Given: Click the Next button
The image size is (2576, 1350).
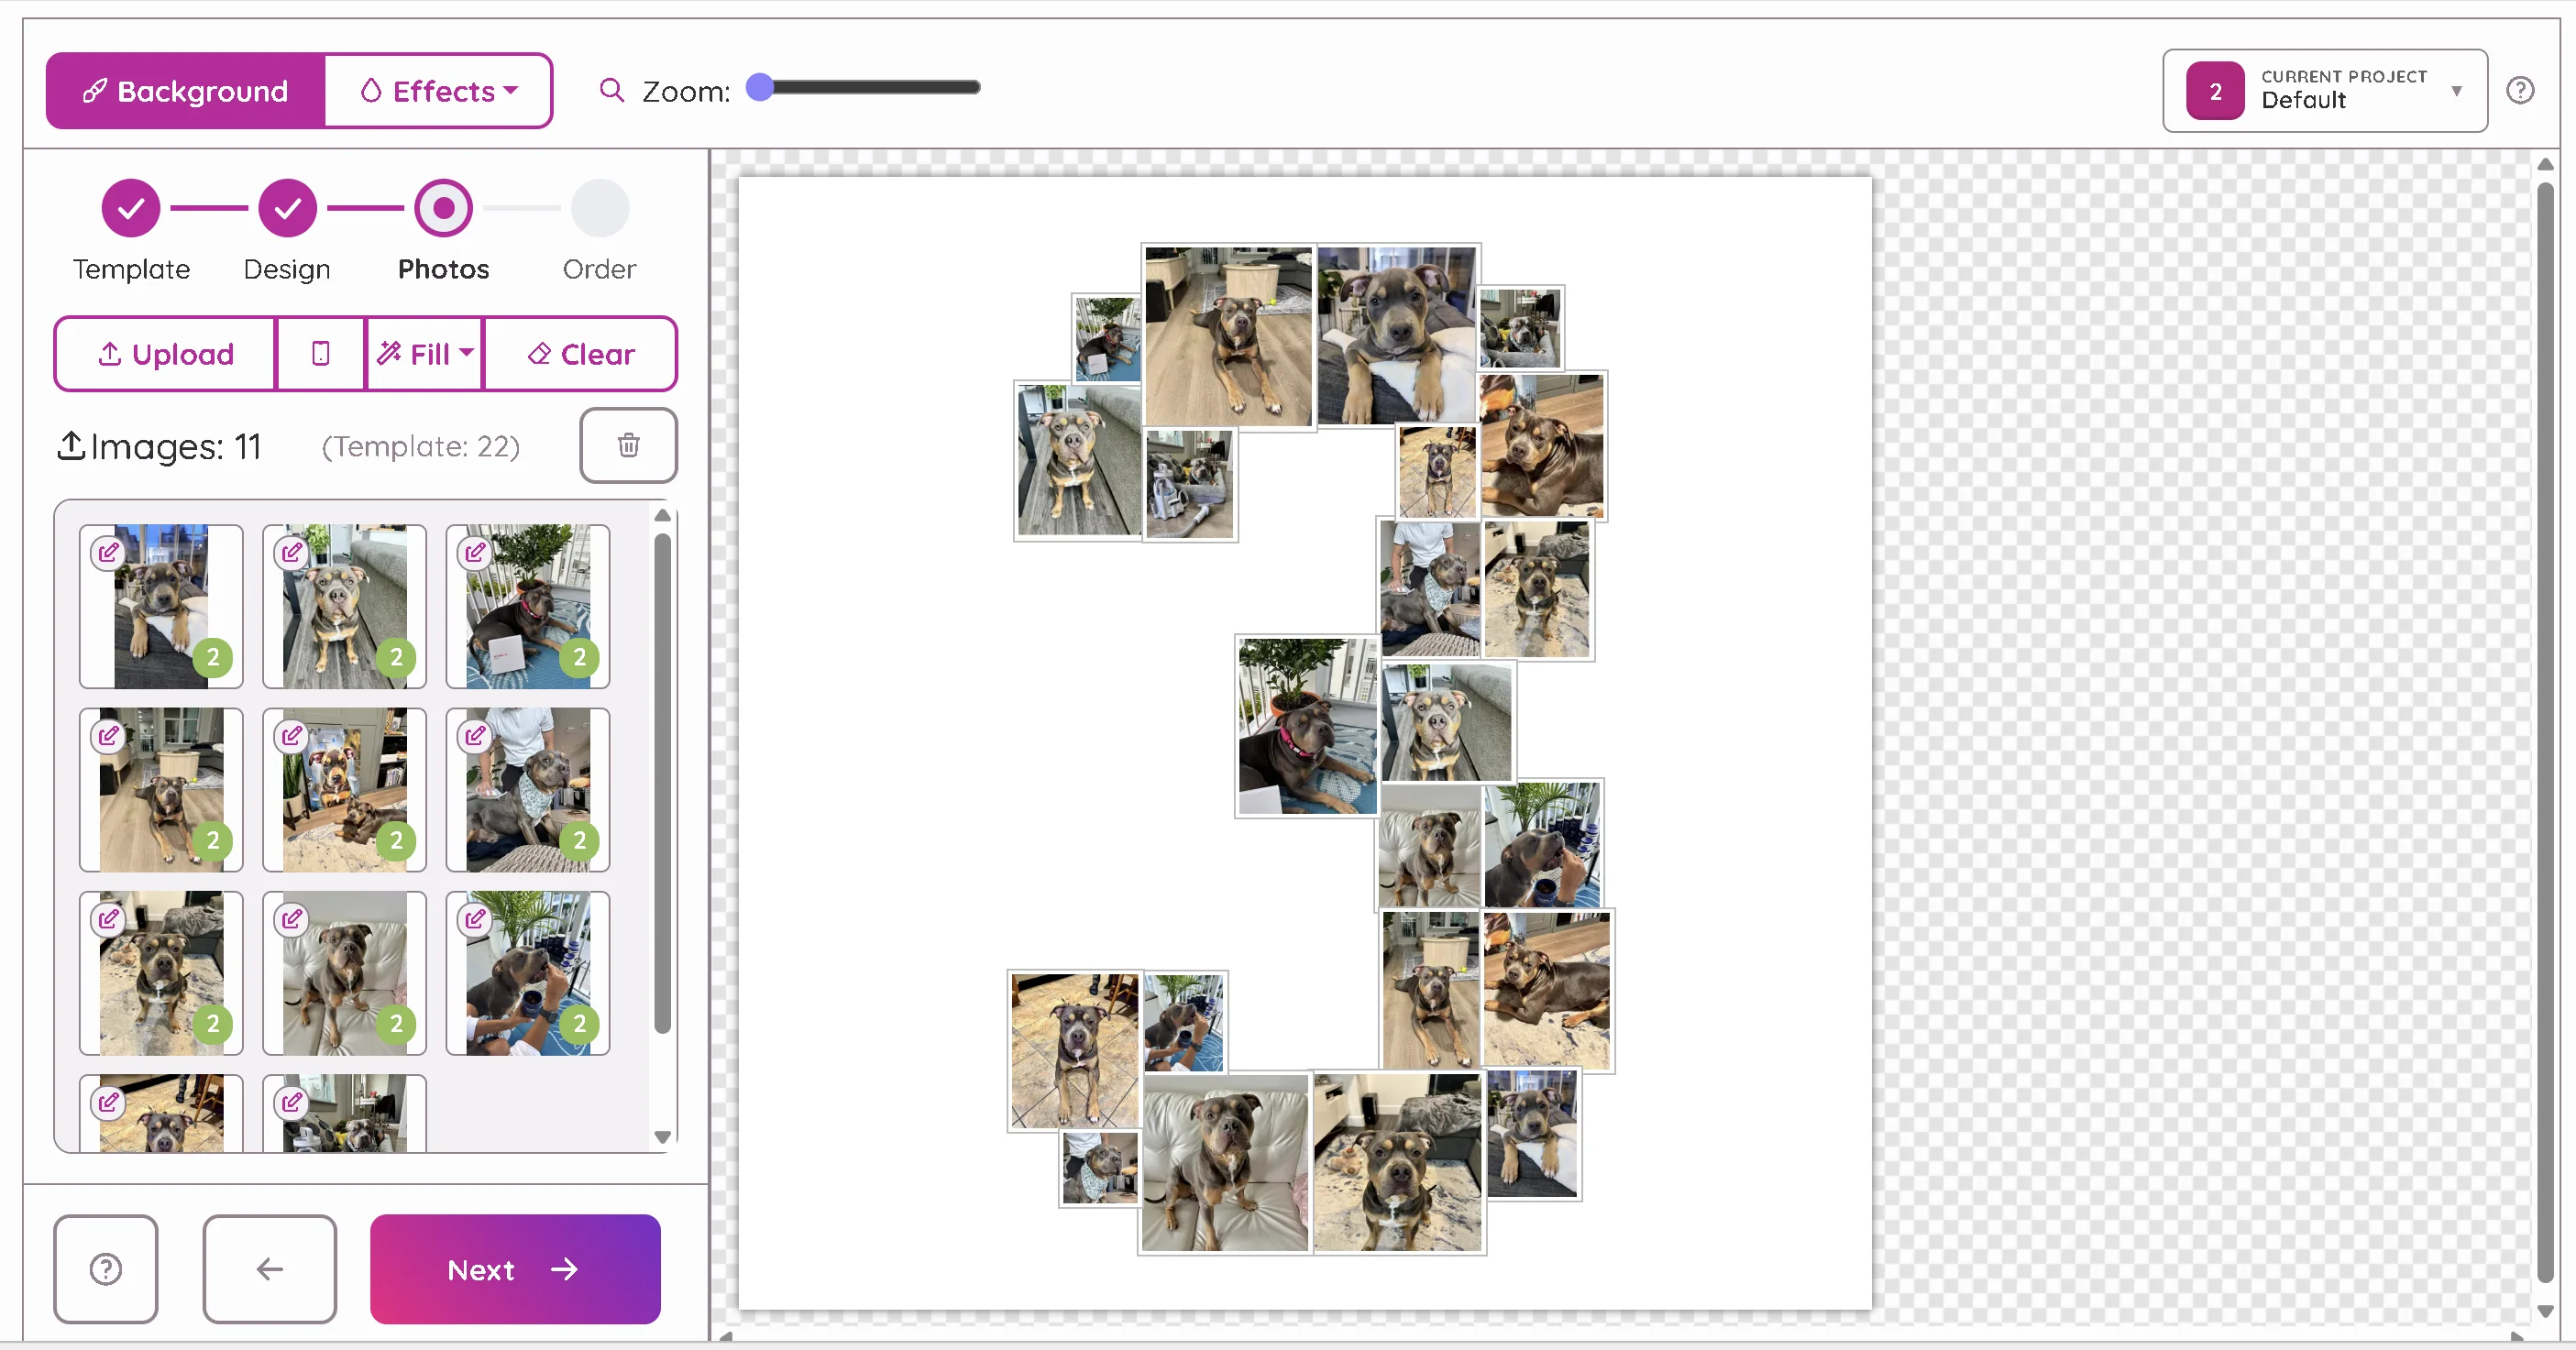Looking at the screenshot, I should pyautogui.click(x=515, y=1269).
